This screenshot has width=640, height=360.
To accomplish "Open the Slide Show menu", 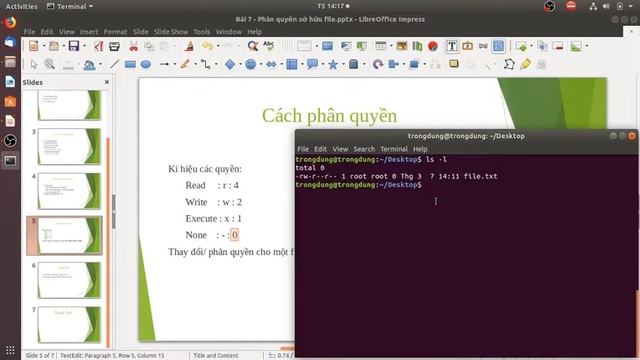I will [x=171, y=31].
